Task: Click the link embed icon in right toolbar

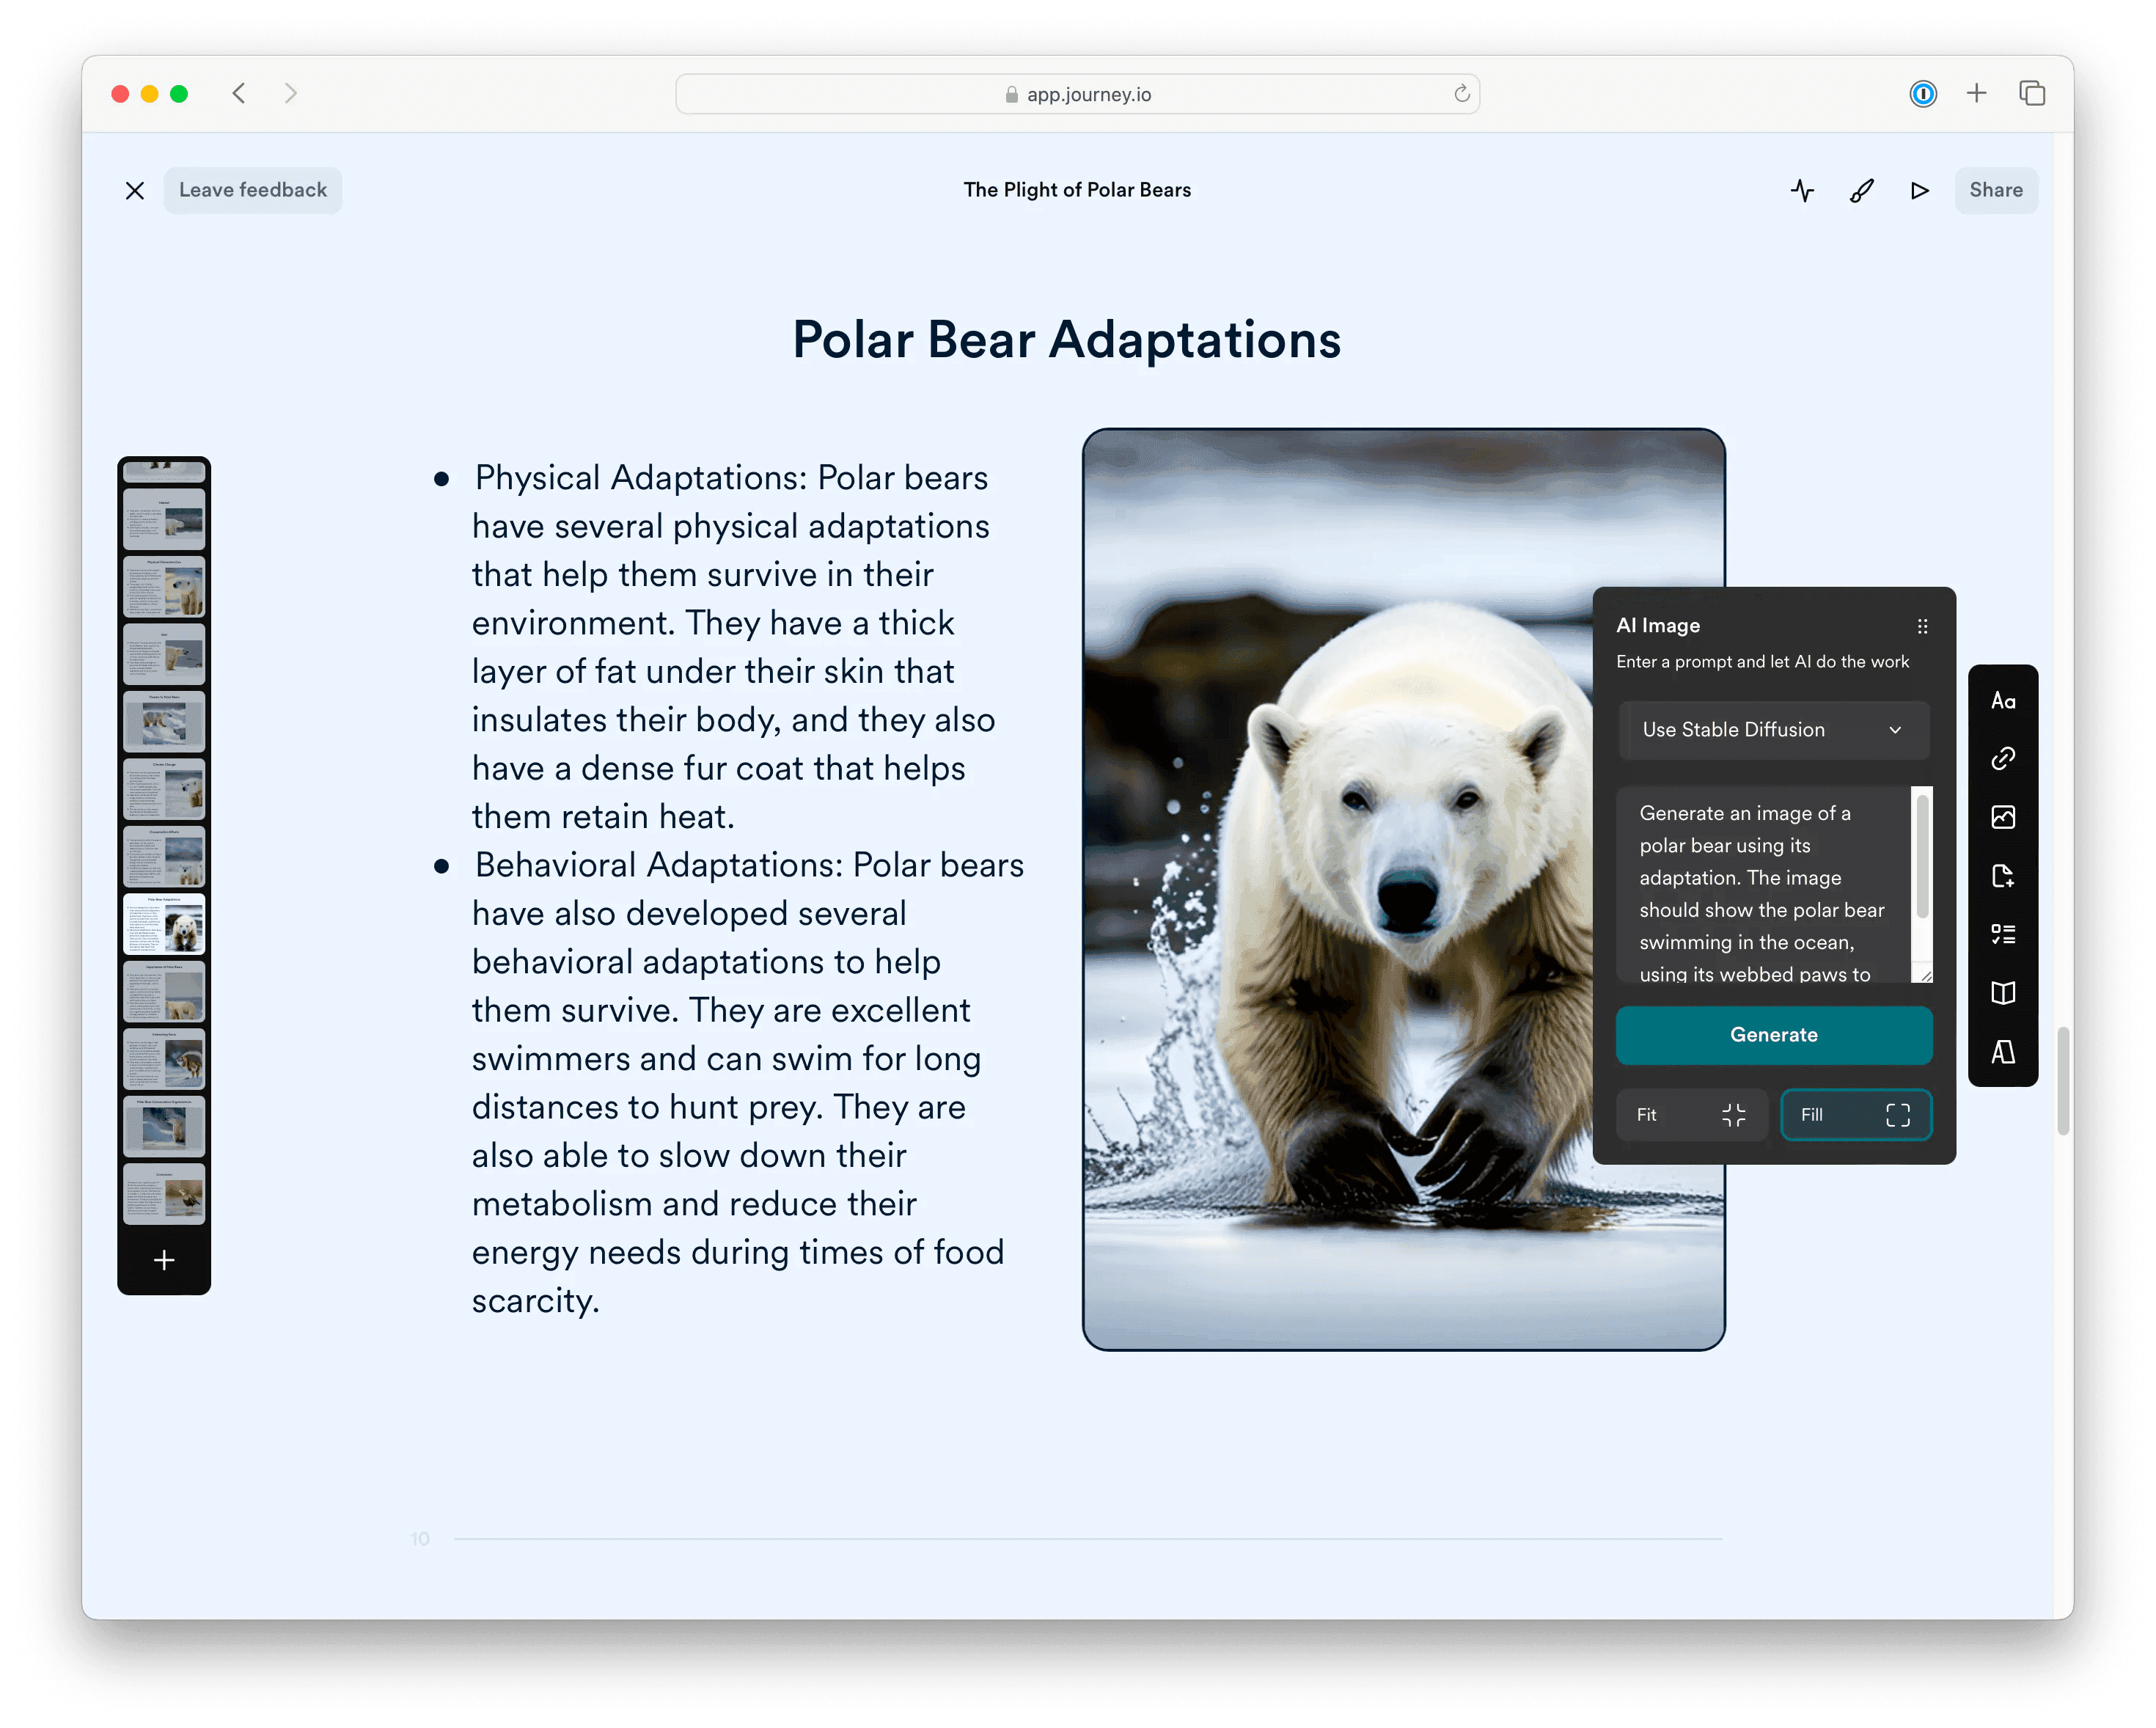Action: [2002, 759]
